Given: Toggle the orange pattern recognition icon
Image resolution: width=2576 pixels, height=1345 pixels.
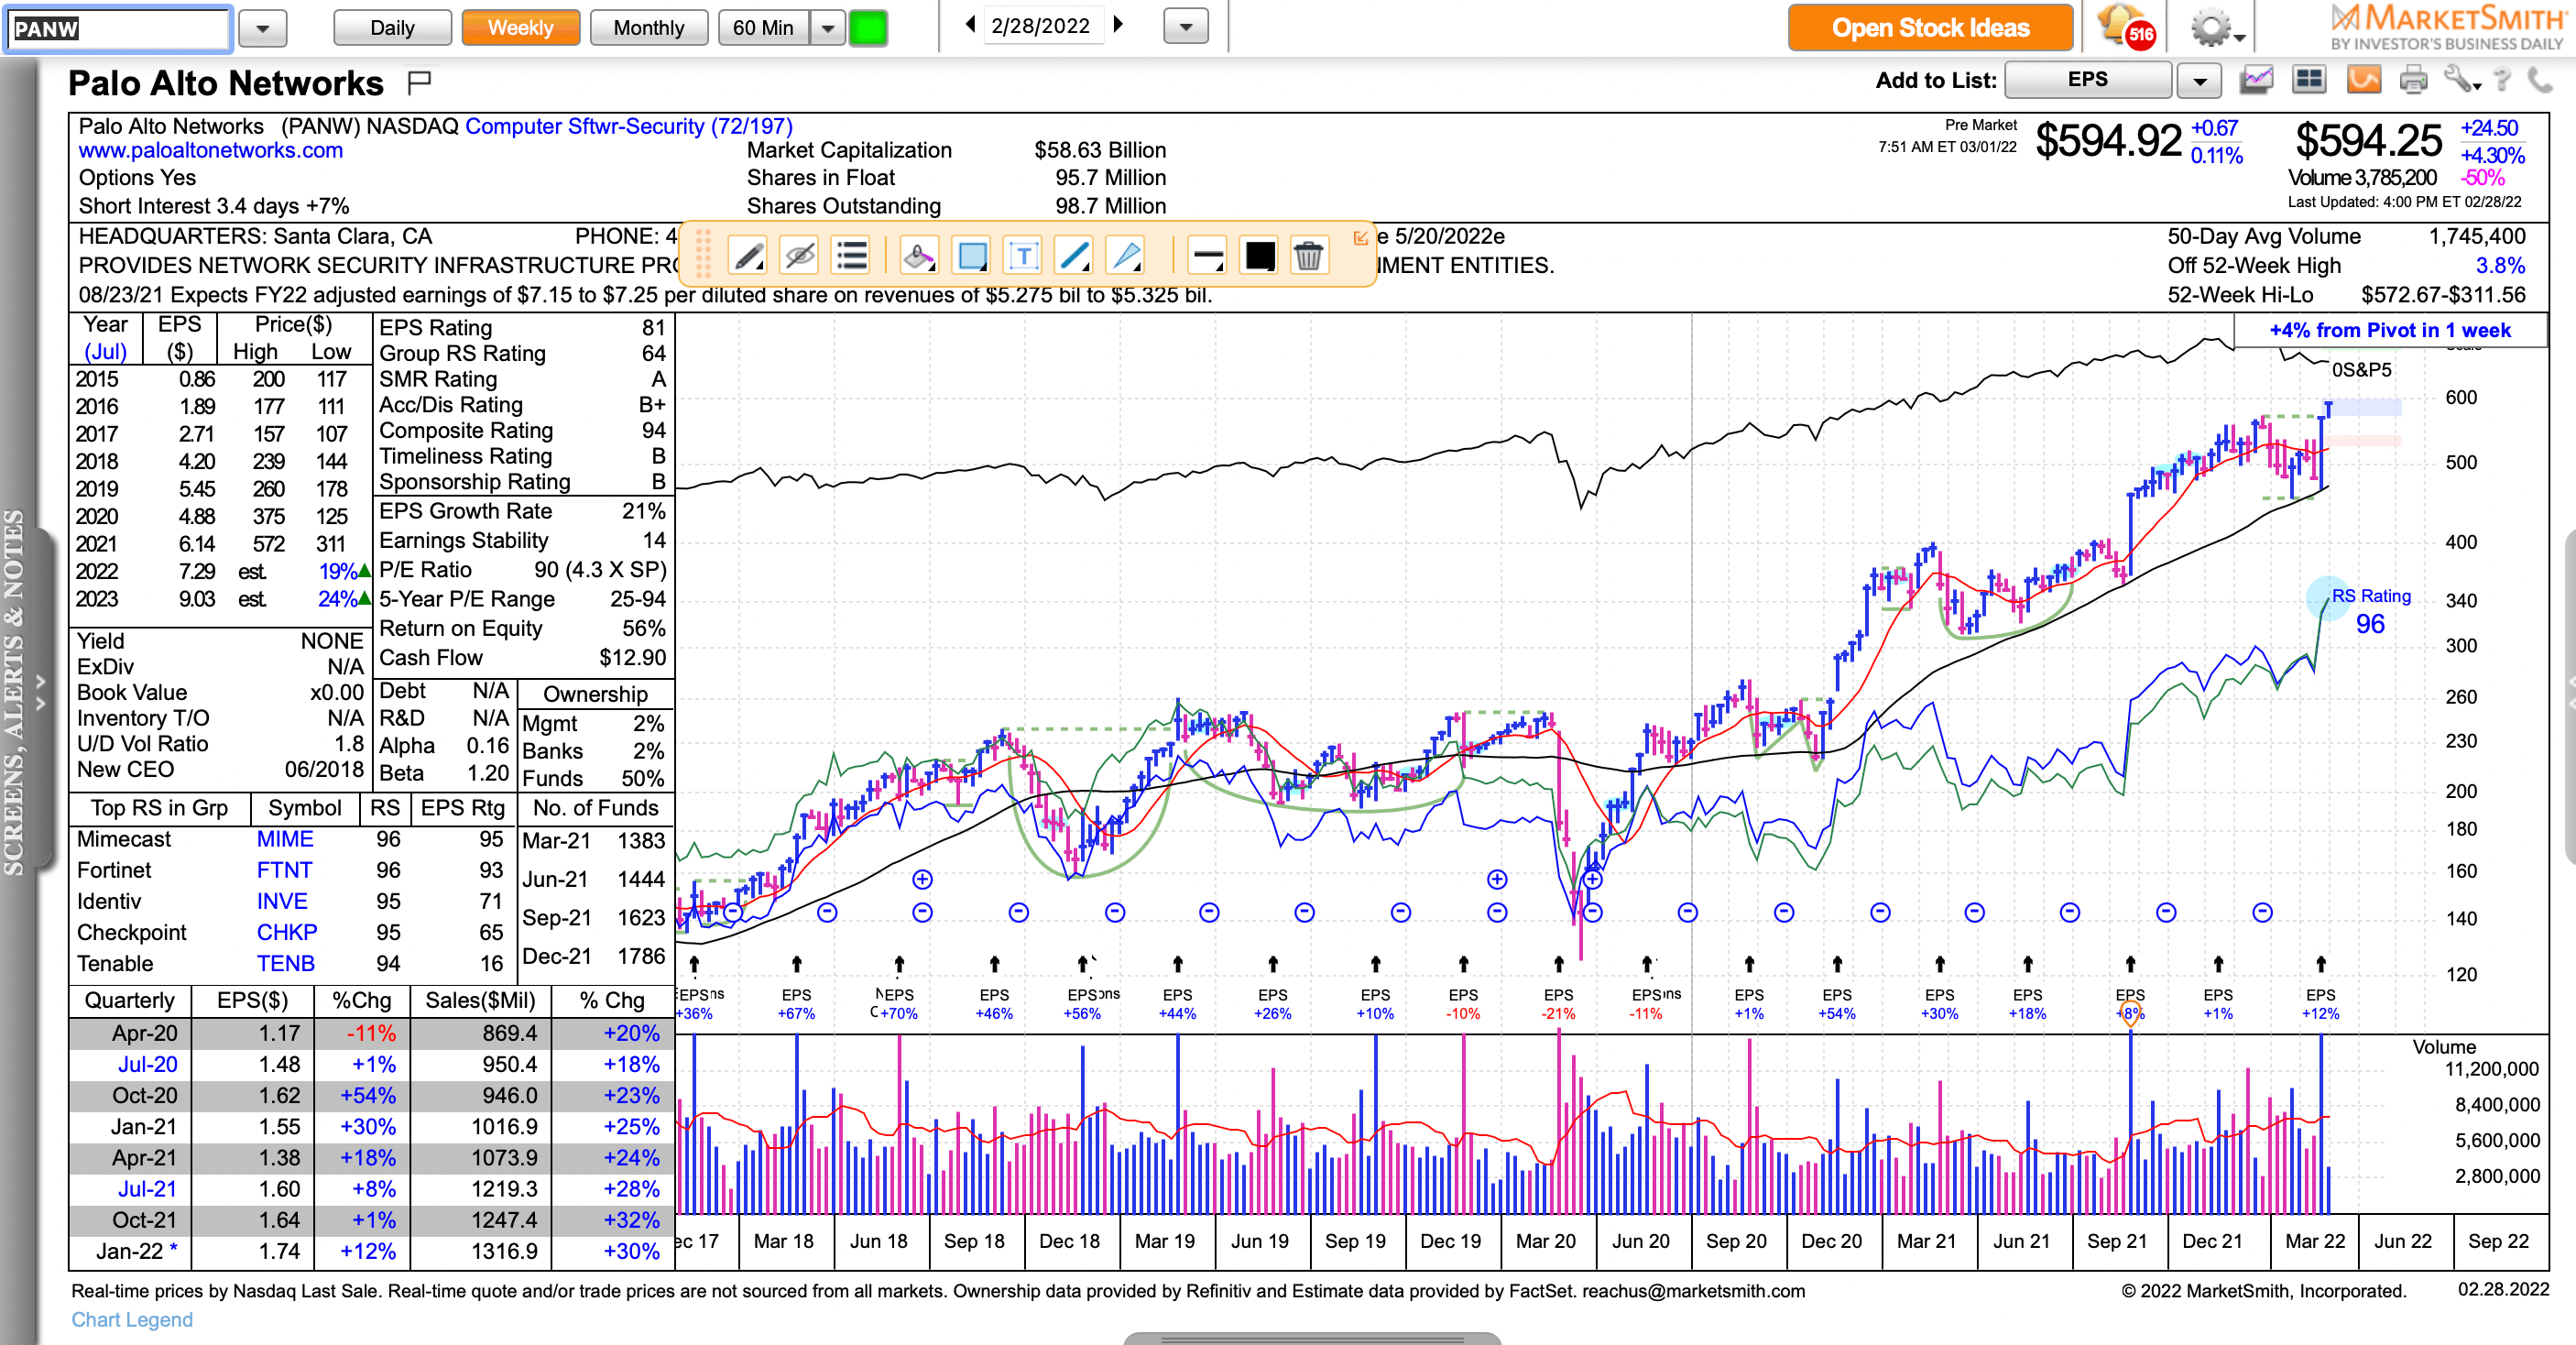Looking at the screenshot, I should [x=2363, y=80].
